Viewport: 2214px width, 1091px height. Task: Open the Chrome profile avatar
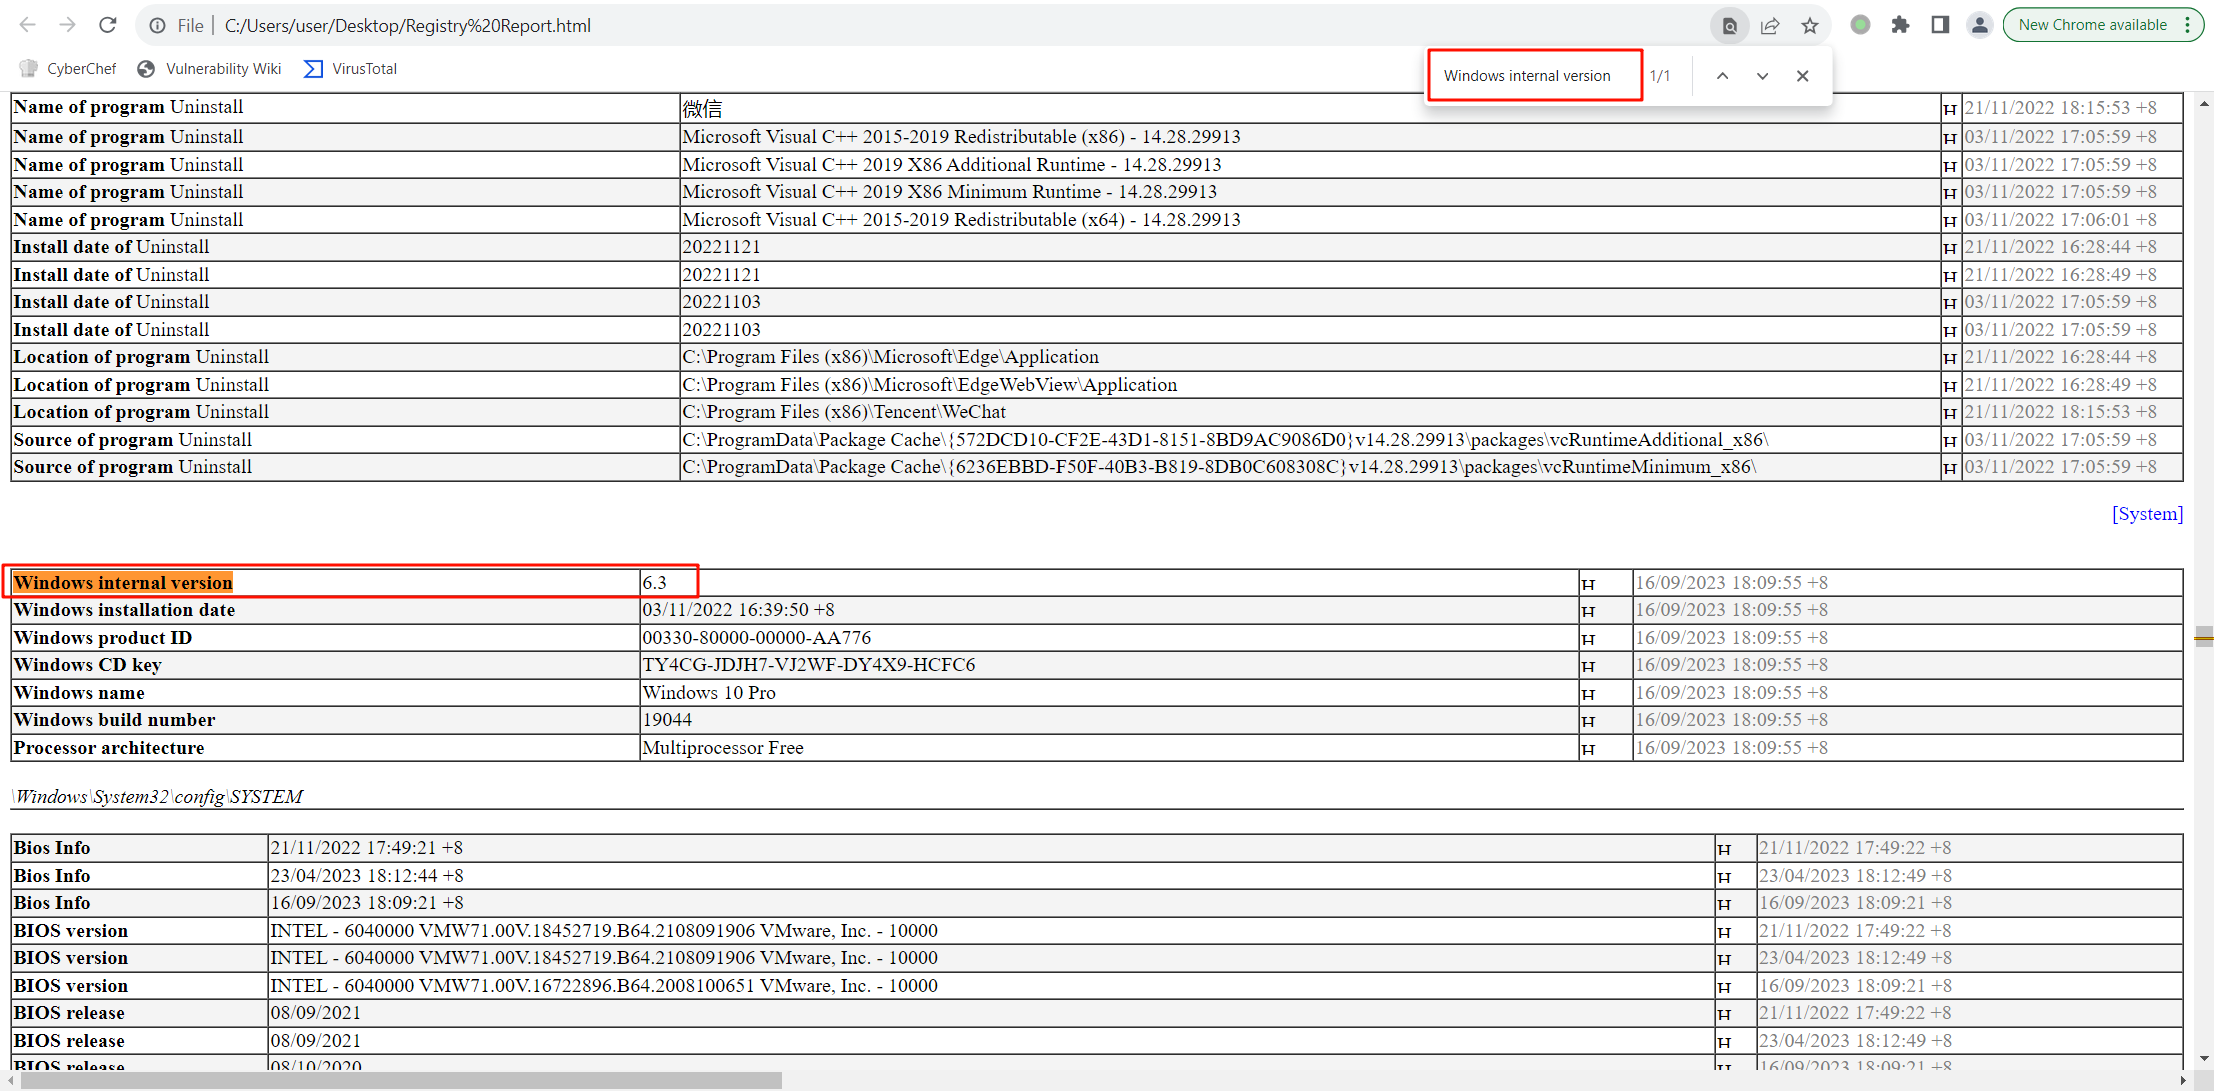click(x=1979, y=25)
